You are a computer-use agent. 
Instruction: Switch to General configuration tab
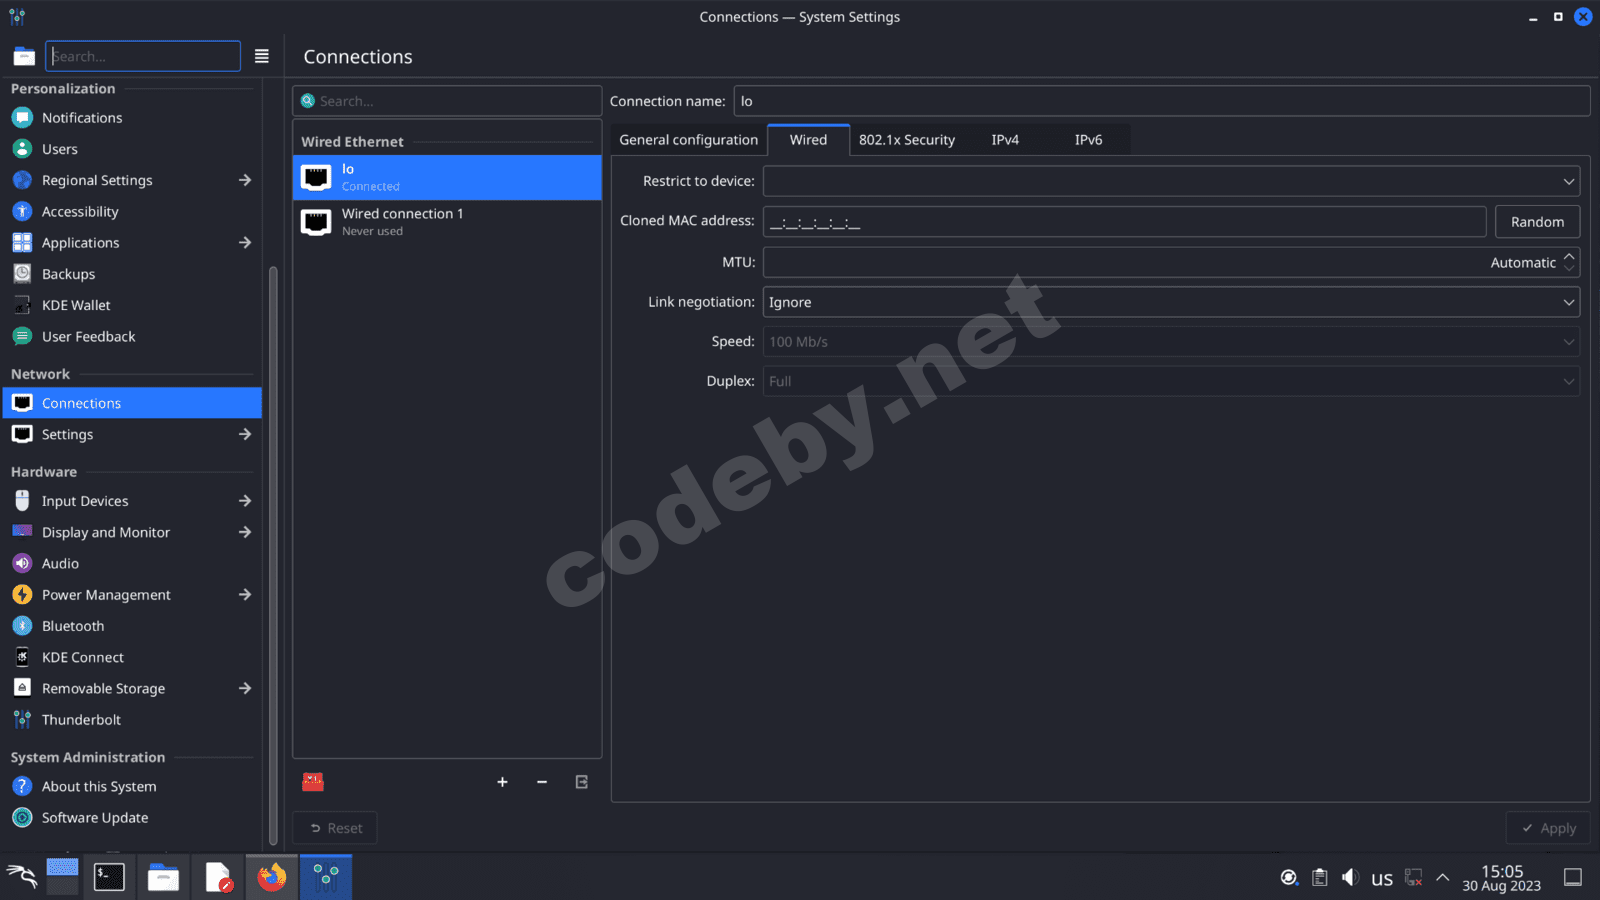(688, 140)
